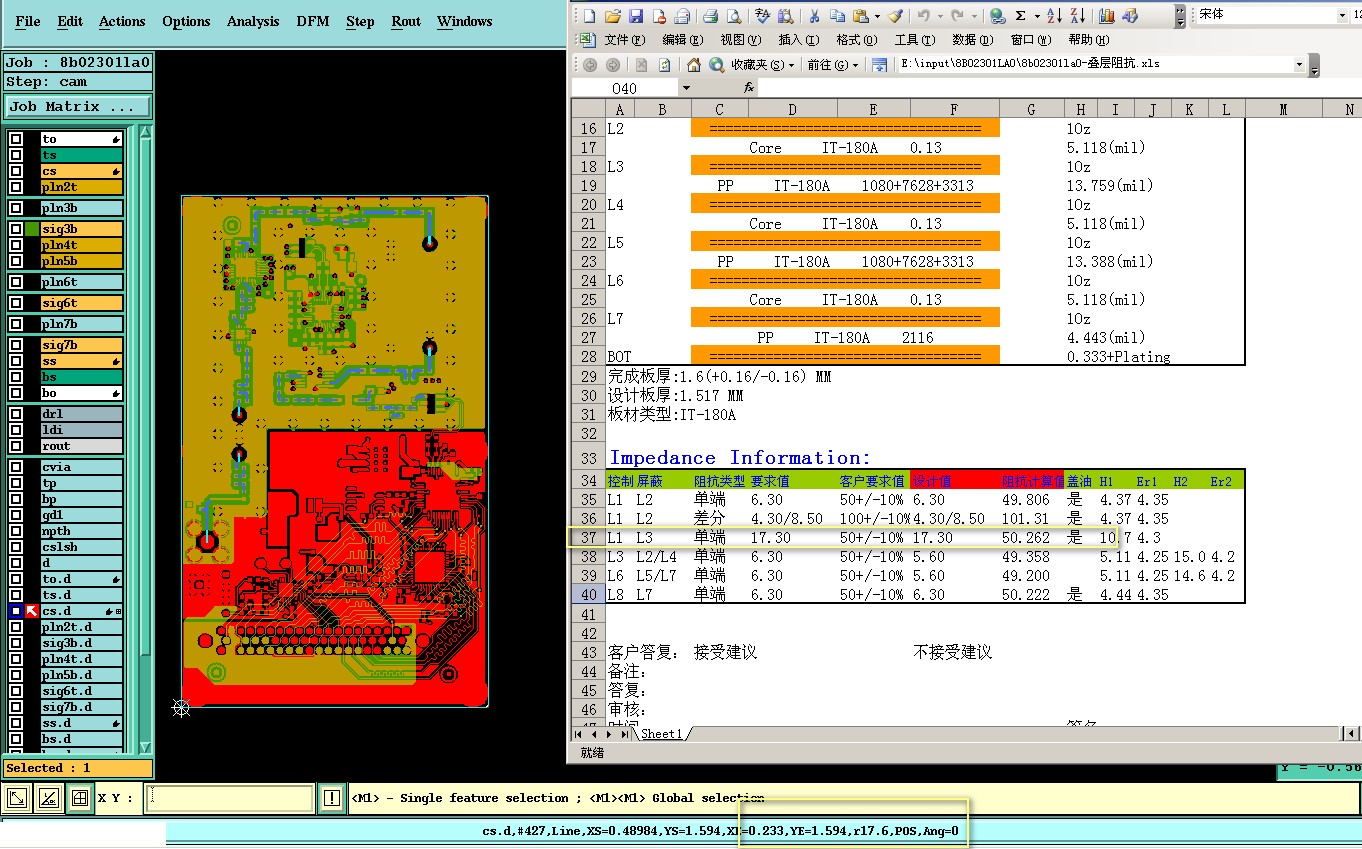Toggle the checkbox for layer sig6t
The width and height of the screenshot is (1362, 849).
16,303
